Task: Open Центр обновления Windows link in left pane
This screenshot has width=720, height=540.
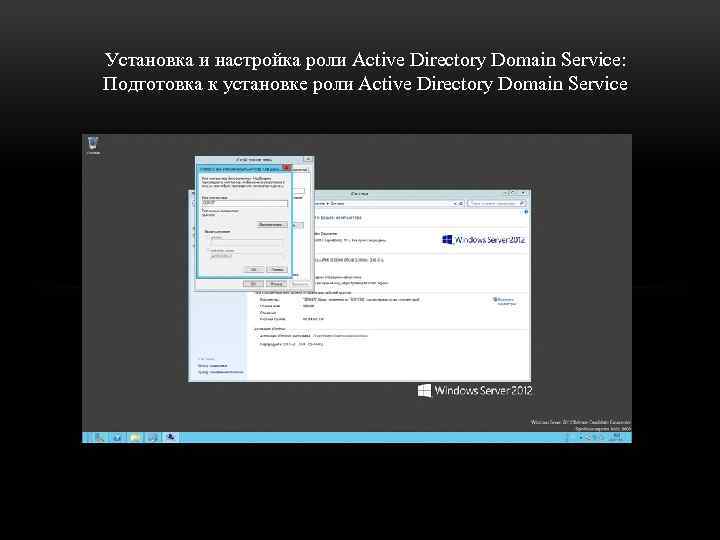Action: 221,372
